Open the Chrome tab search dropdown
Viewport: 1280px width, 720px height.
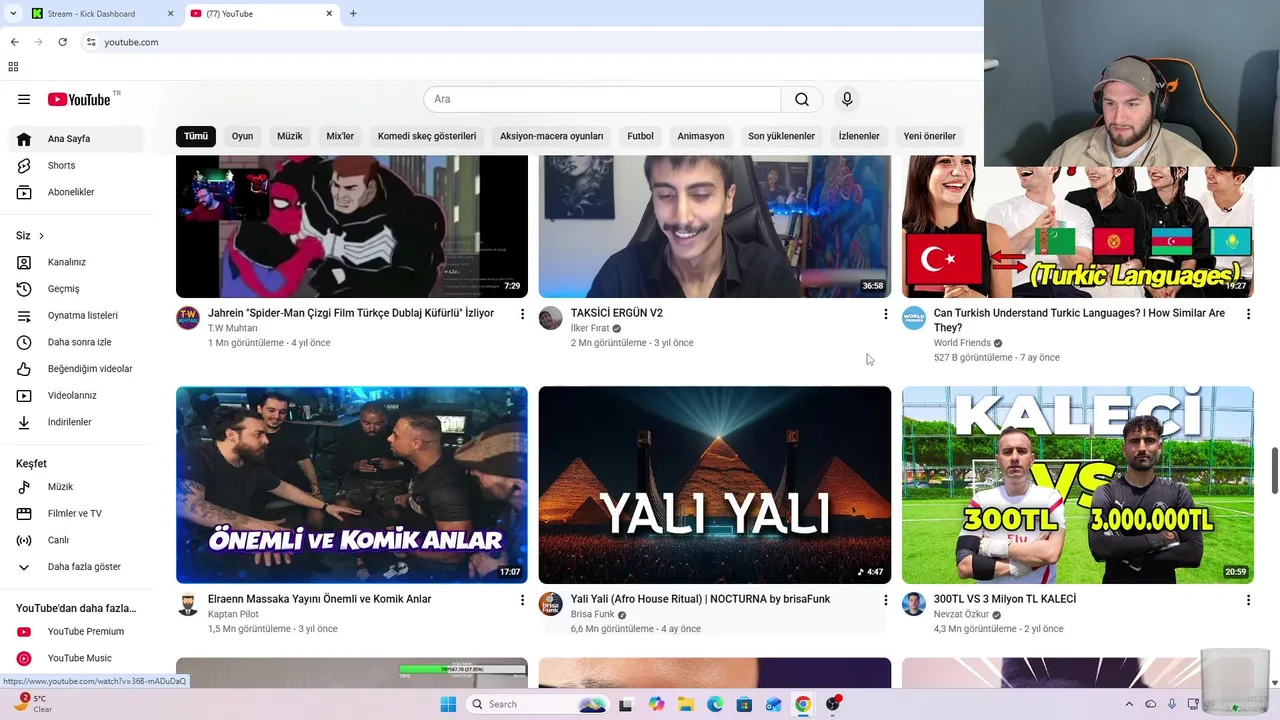click(13, 14)
